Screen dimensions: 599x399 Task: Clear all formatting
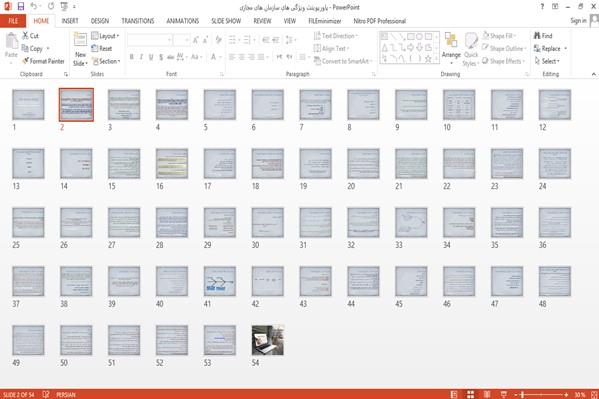pyautogui.click(x=219, y=39)
